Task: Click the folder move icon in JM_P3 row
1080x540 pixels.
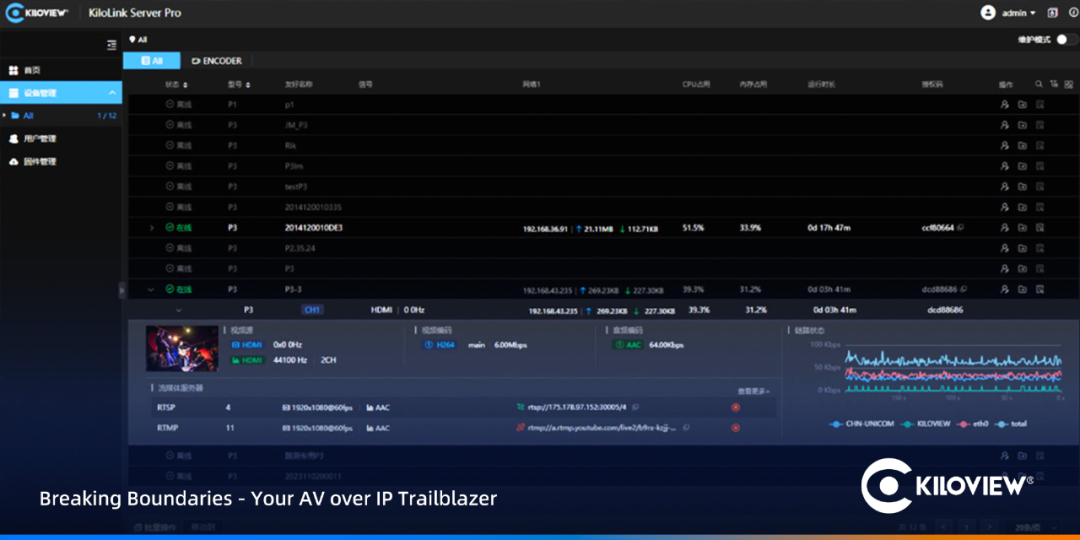Action: point(1022,125)
